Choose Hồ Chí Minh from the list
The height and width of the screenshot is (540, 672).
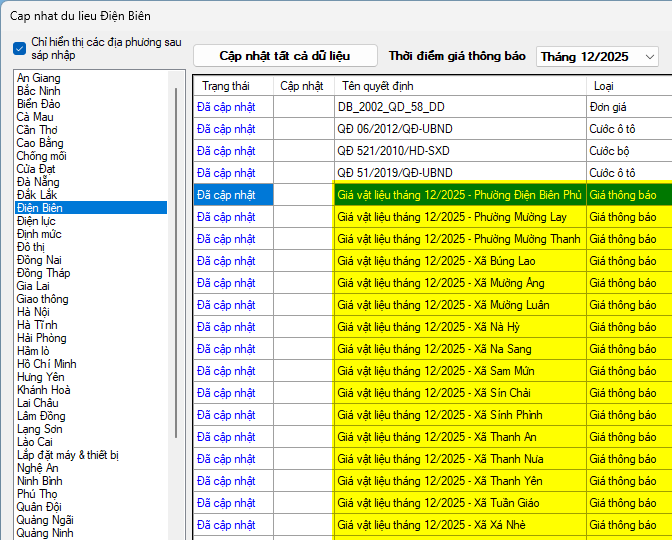tap(46, 364)
